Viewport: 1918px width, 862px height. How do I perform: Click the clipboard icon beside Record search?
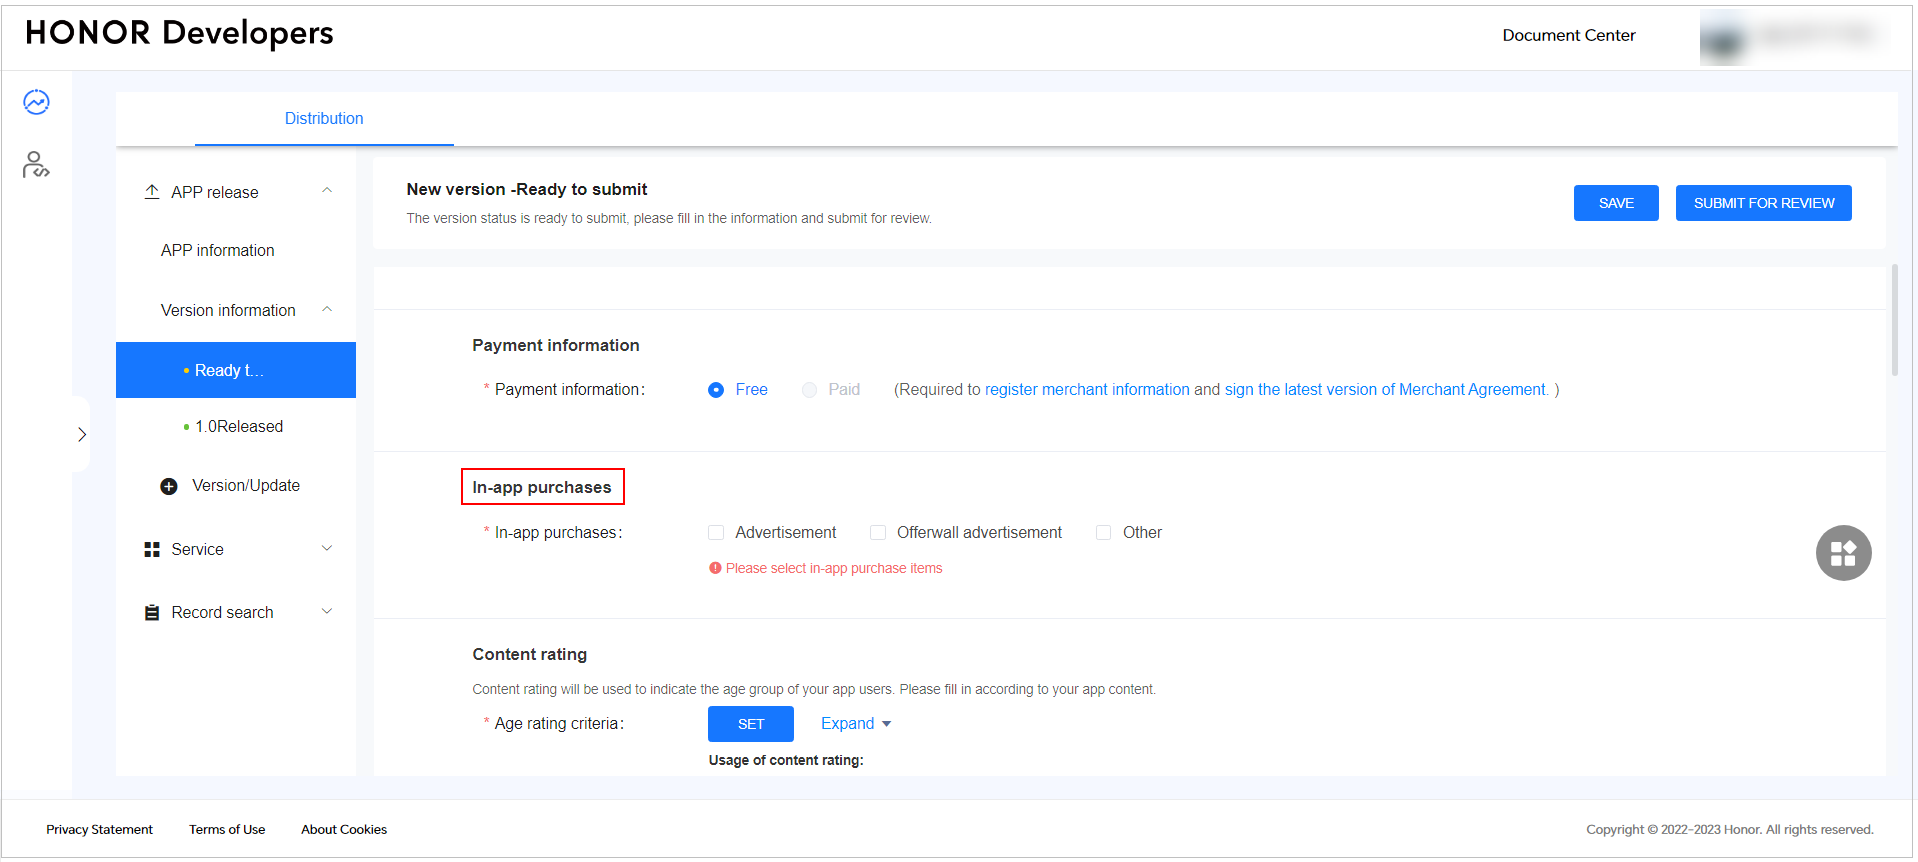152,613
